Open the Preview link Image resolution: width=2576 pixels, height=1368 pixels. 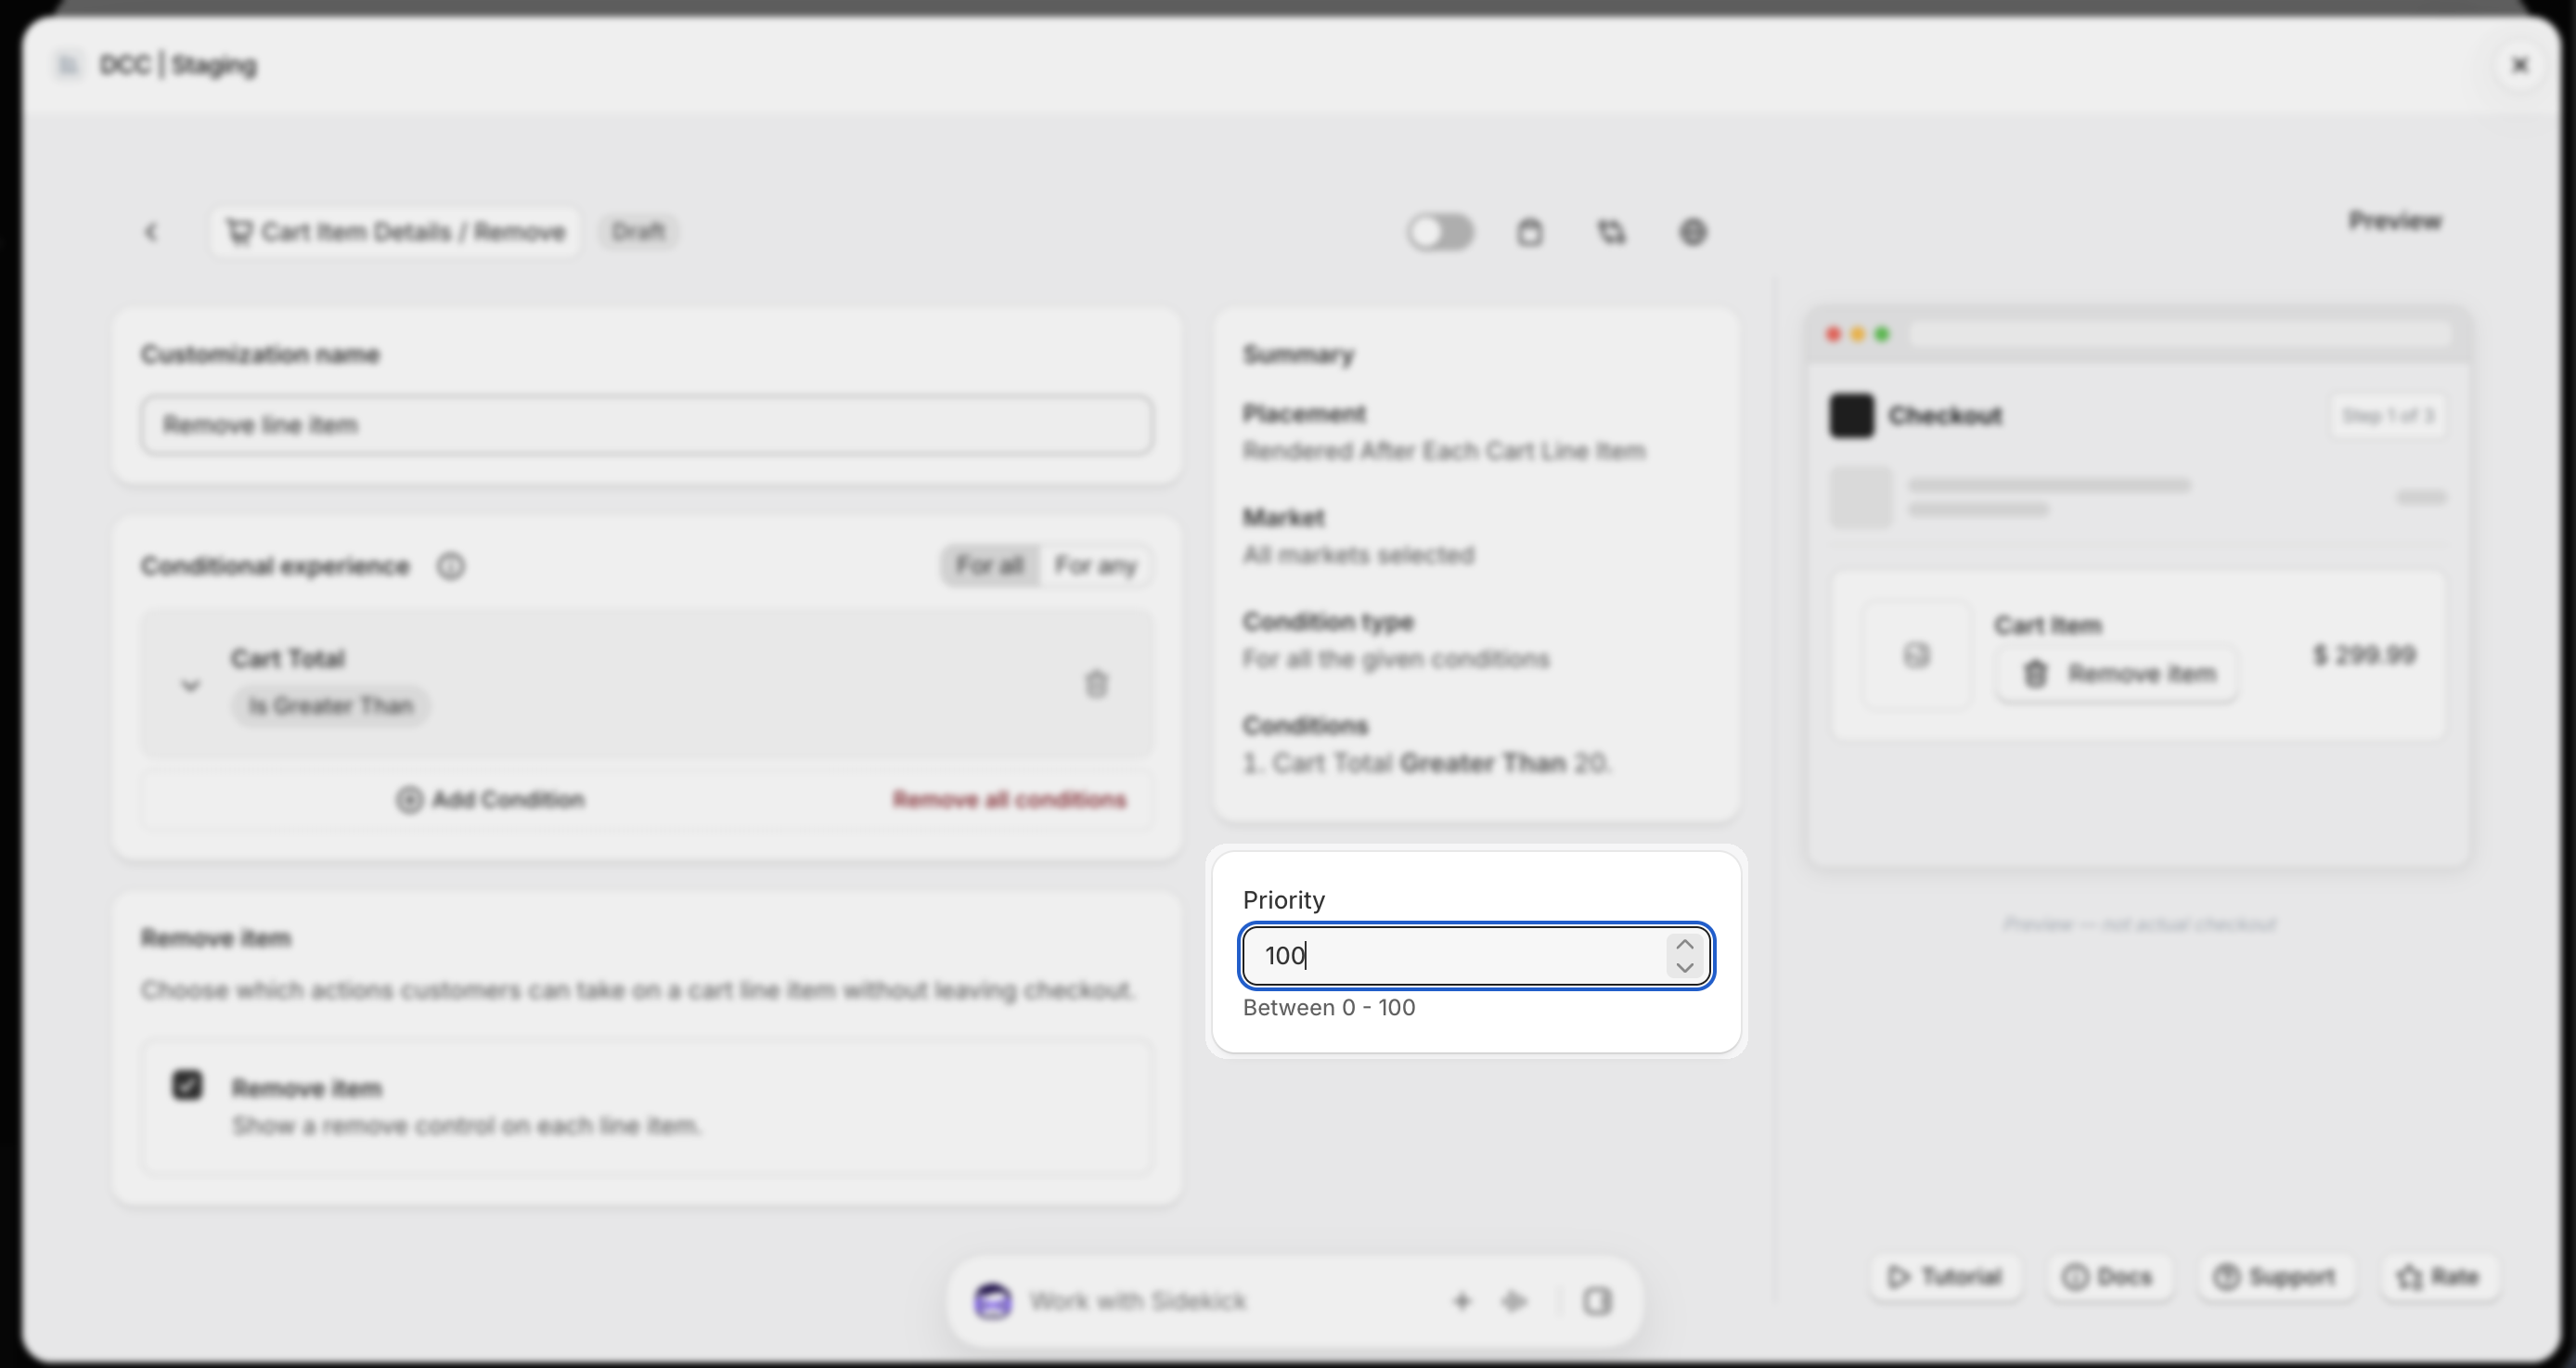[2395, 220]
